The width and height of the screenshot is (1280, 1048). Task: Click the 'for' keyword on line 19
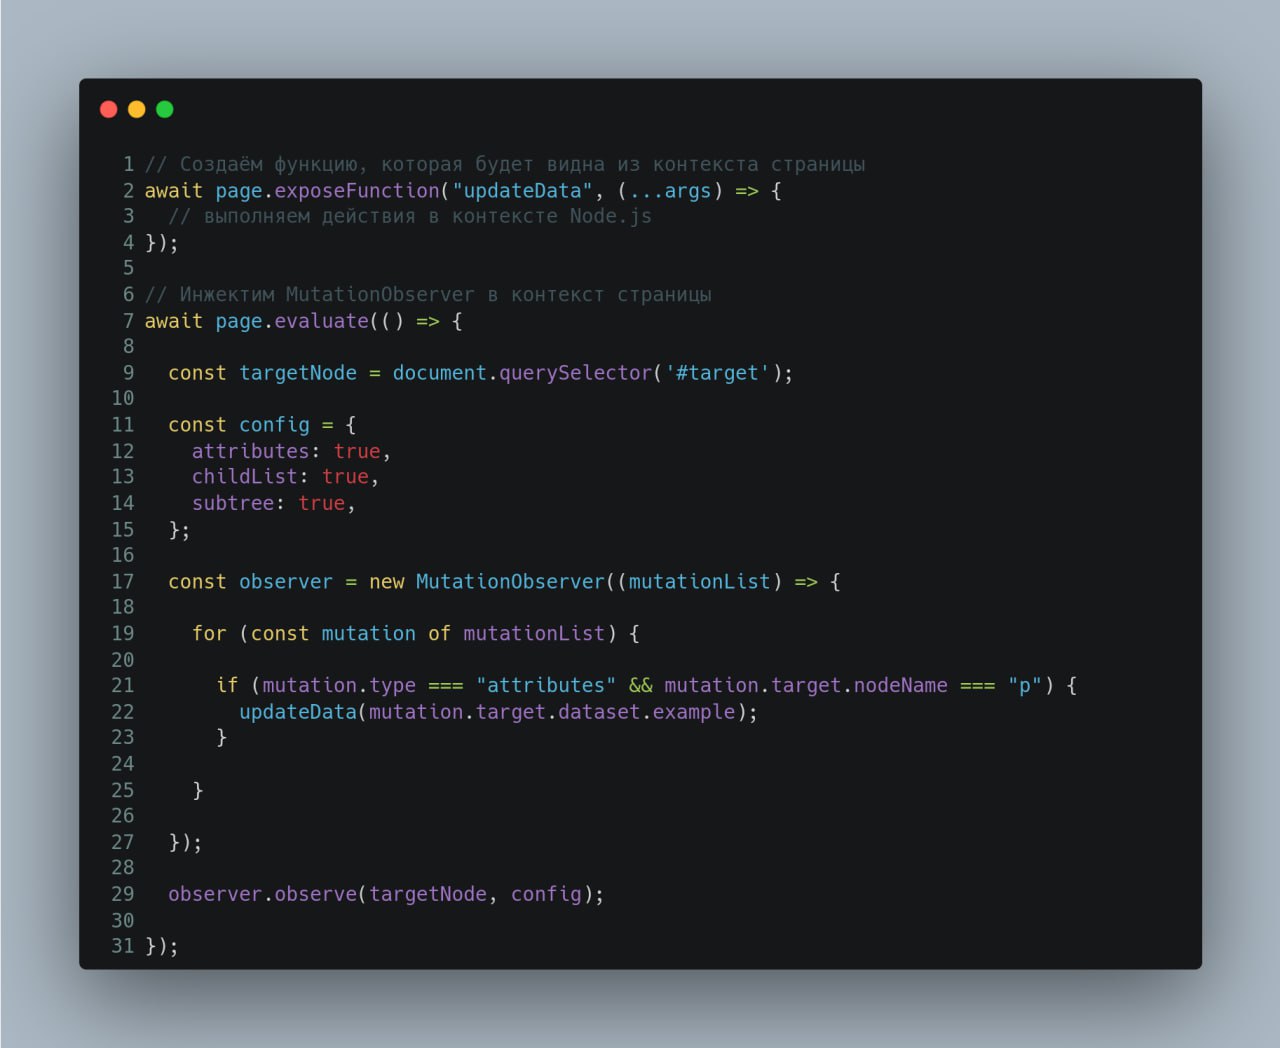click(x=209, y=633)
